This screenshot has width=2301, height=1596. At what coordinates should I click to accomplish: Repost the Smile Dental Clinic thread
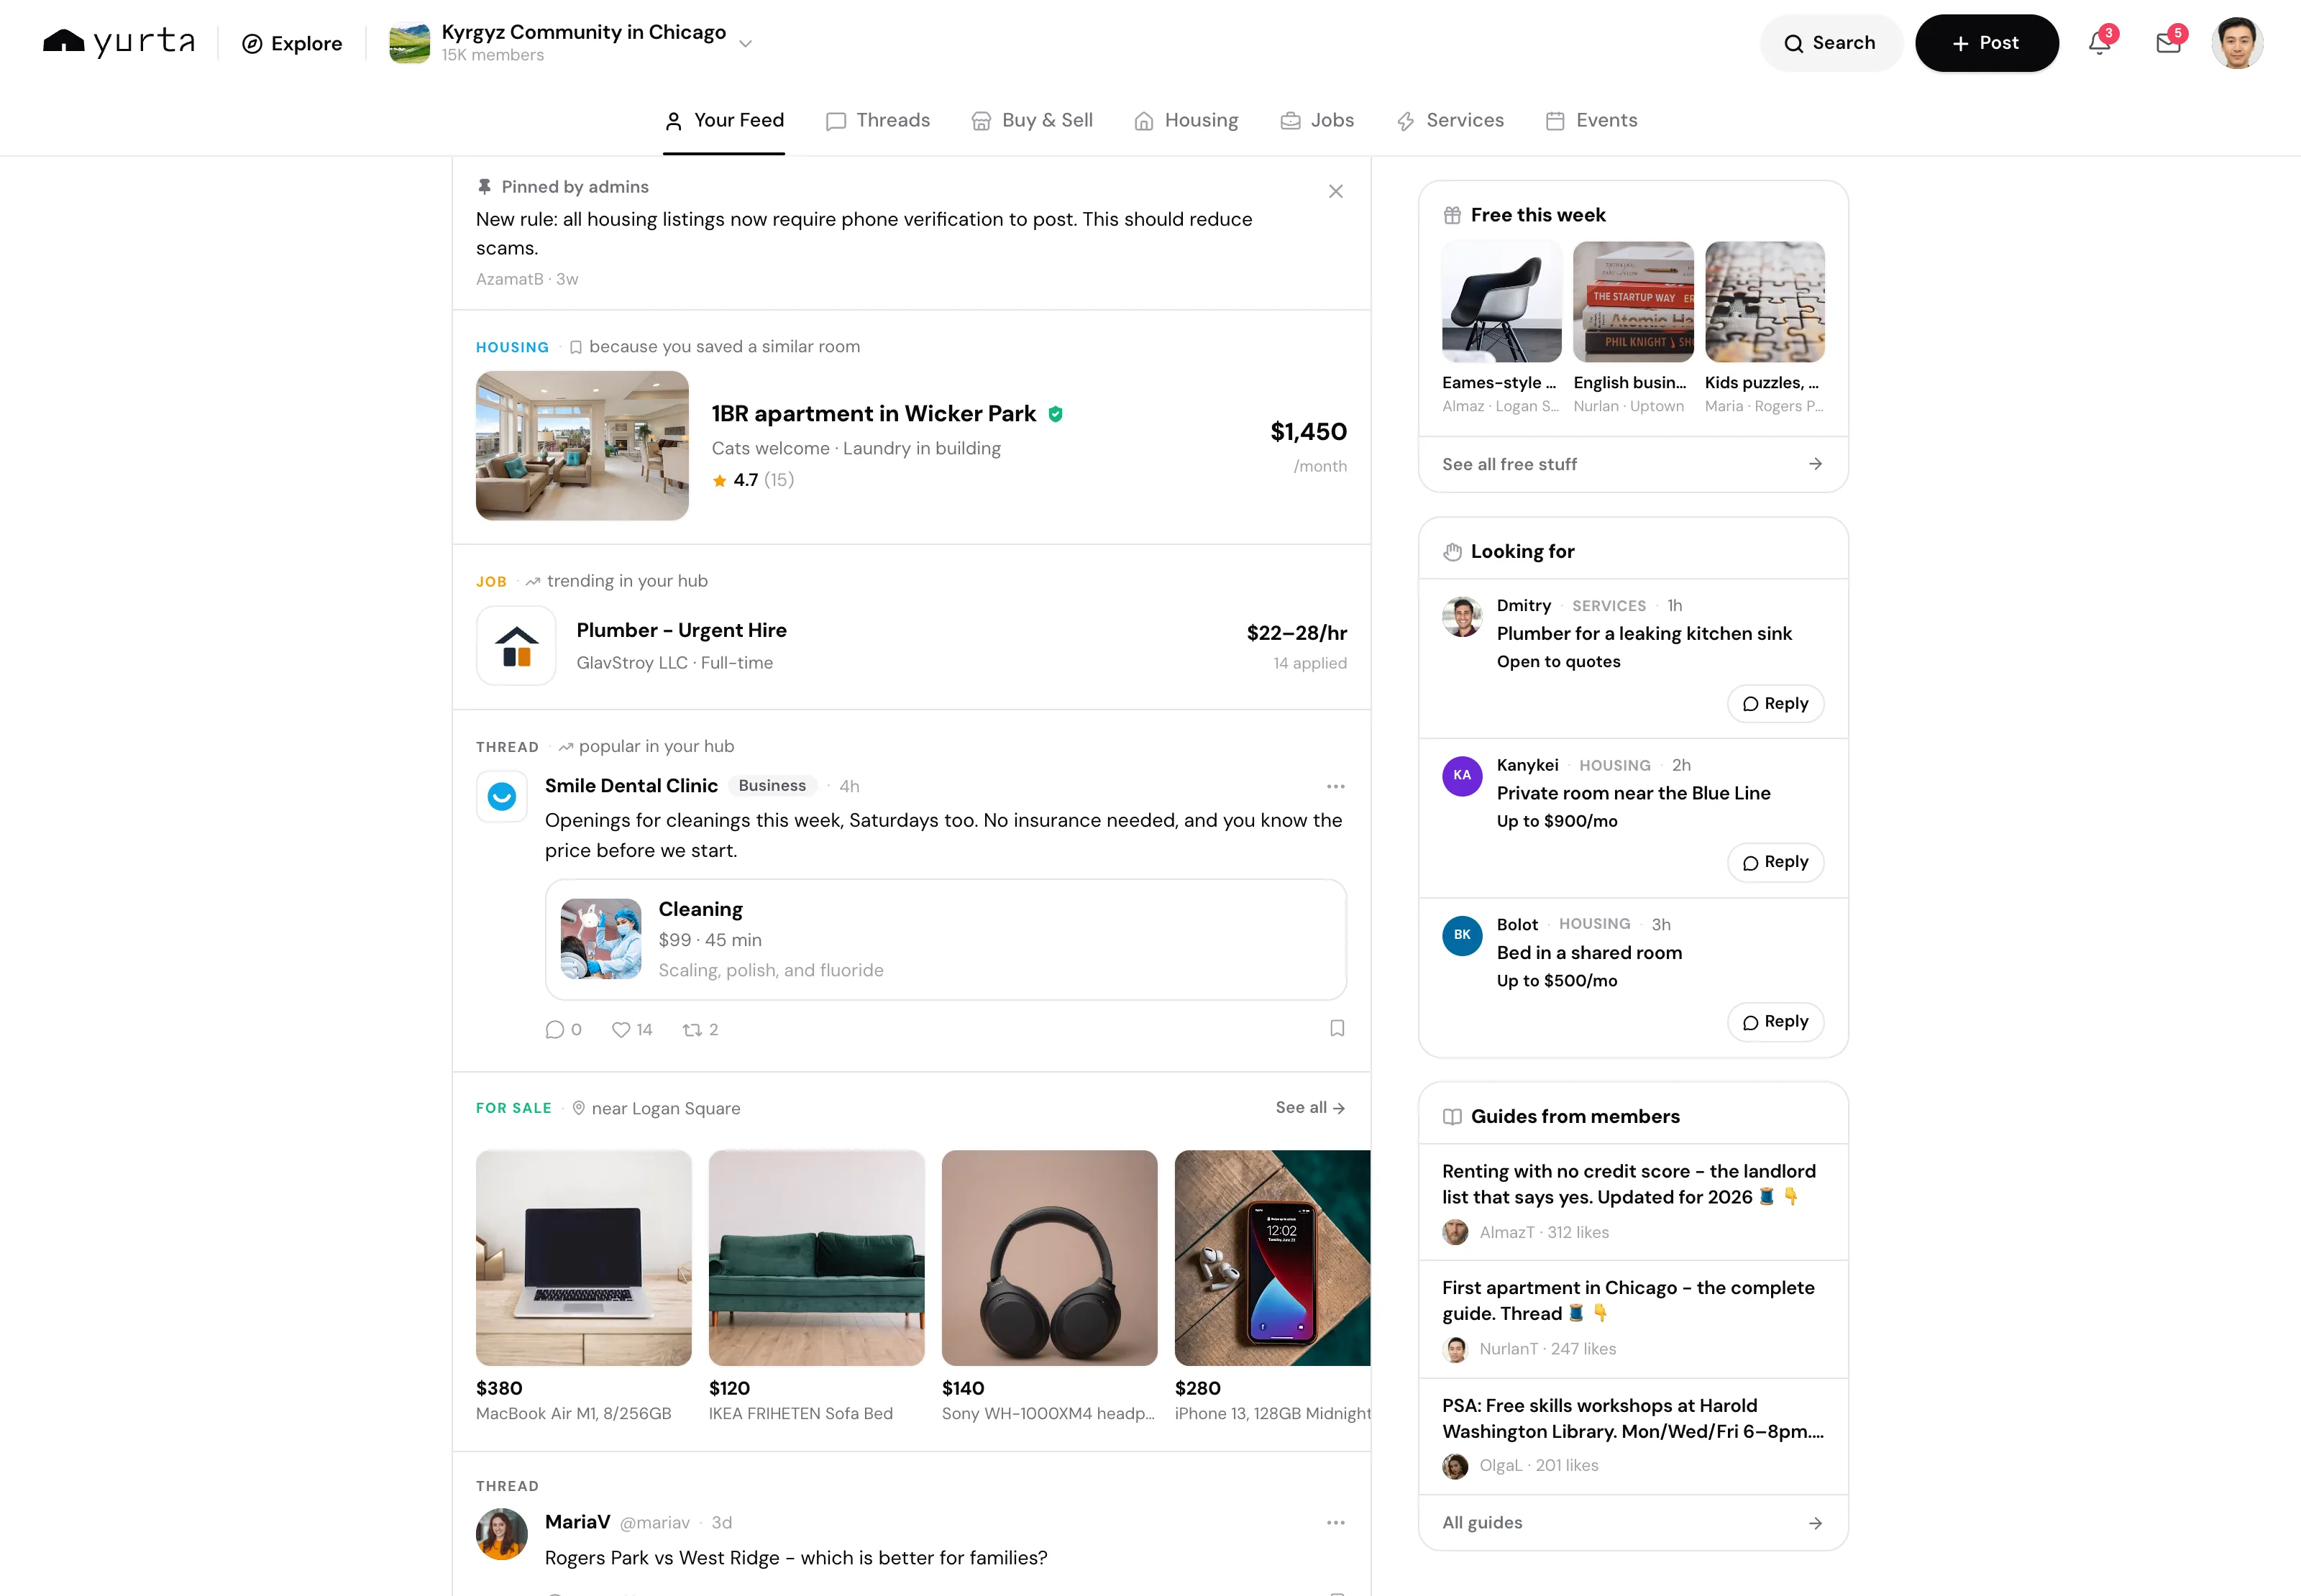point(700,1030)
